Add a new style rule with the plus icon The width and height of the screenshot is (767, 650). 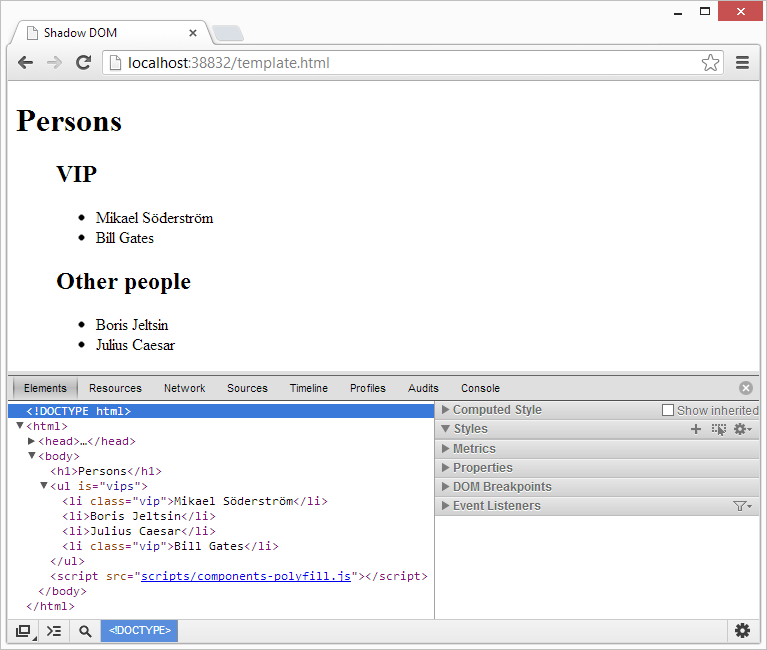pyautogui.click(x=696, y=429)
